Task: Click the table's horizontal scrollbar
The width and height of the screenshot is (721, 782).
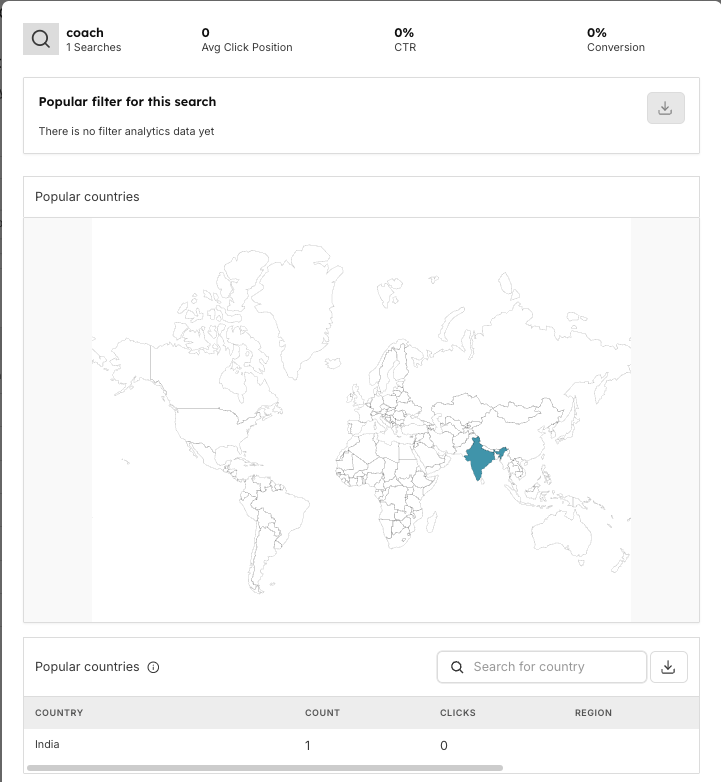Action: tap(265, 768)
